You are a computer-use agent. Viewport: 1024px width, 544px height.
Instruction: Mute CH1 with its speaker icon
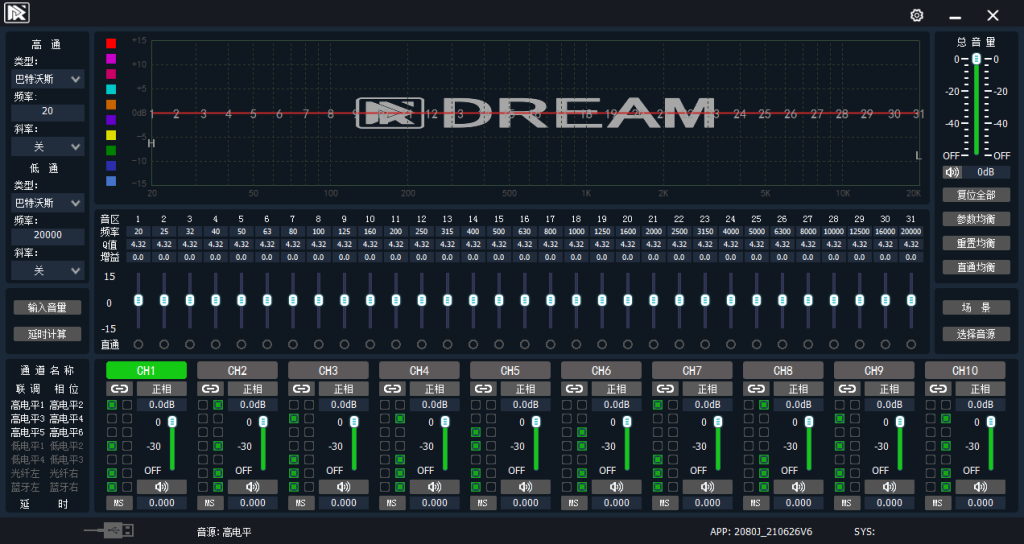click(x=161, y=487)
